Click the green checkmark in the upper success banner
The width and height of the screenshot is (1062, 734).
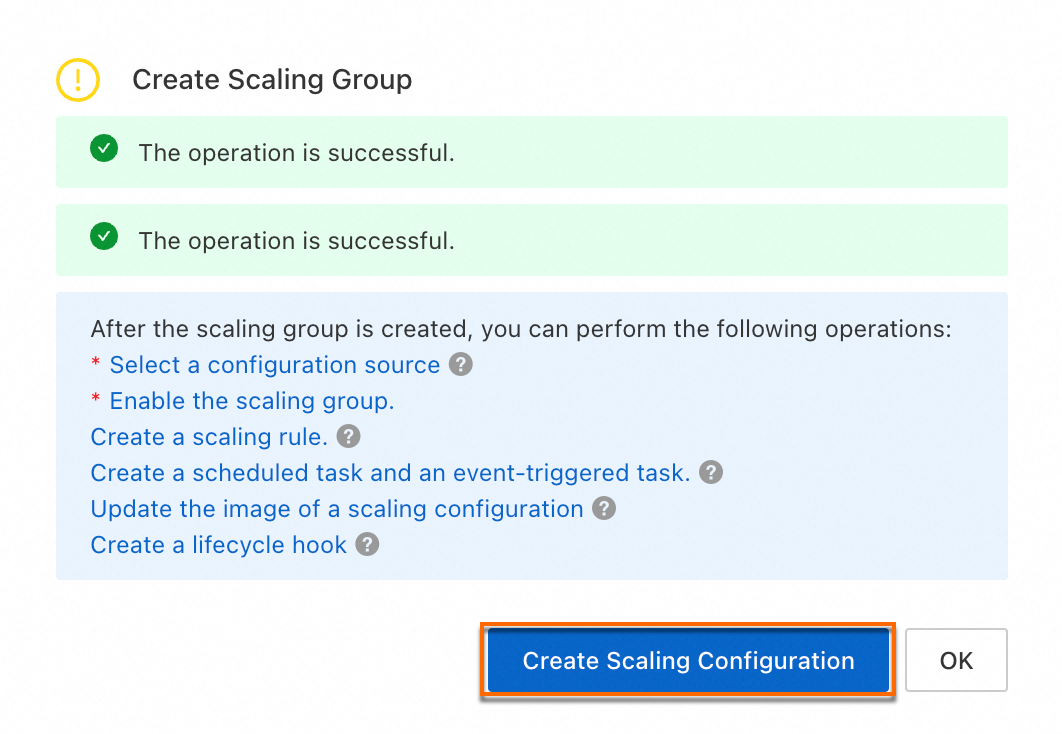point(104,150)
